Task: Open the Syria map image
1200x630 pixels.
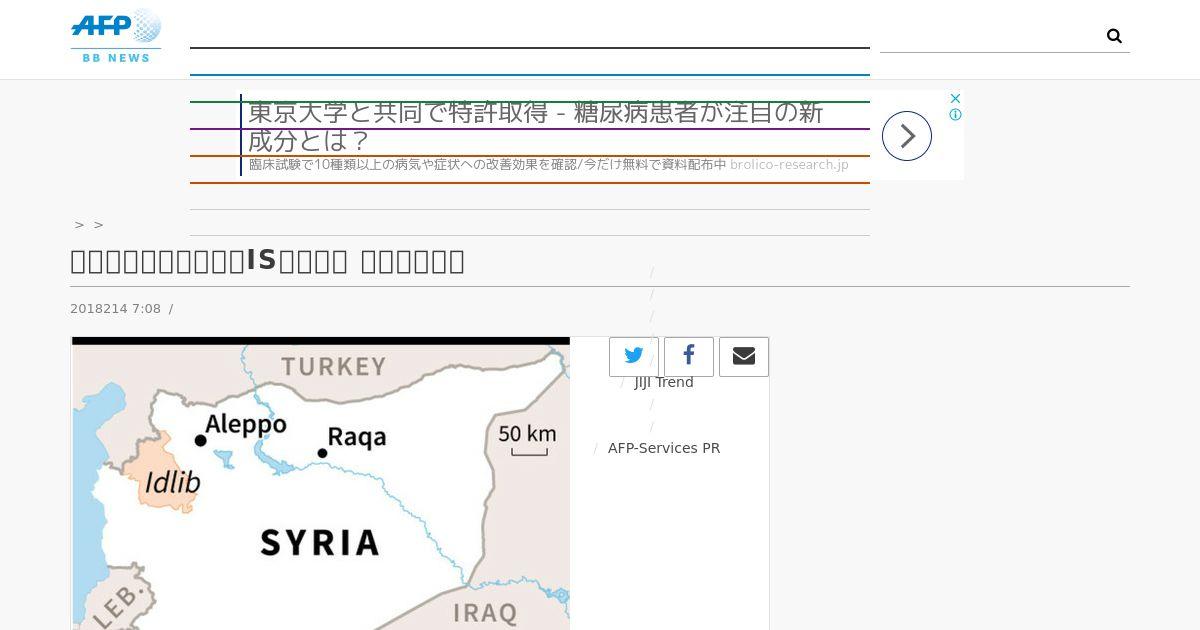Action: tap(321, 484)
